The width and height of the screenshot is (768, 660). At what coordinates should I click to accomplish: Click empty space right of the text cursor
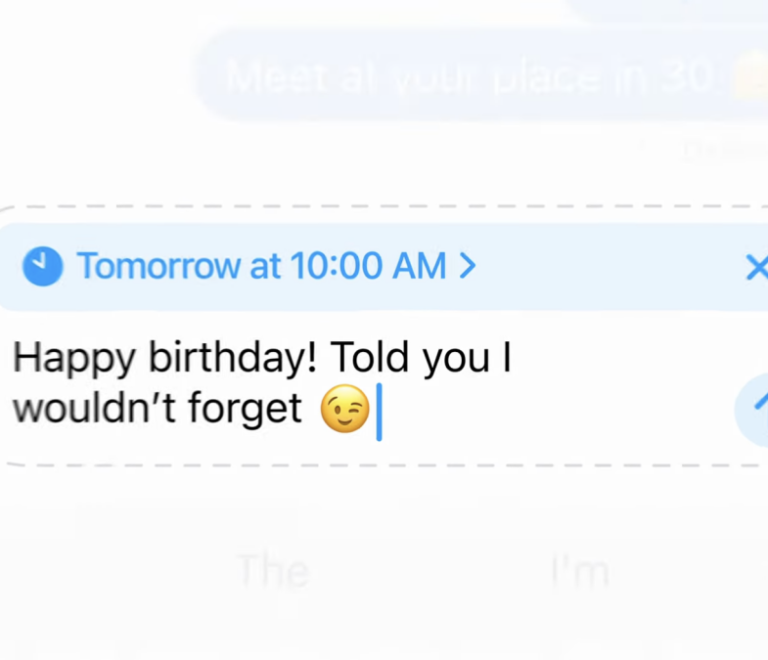(x=550, y=410)
